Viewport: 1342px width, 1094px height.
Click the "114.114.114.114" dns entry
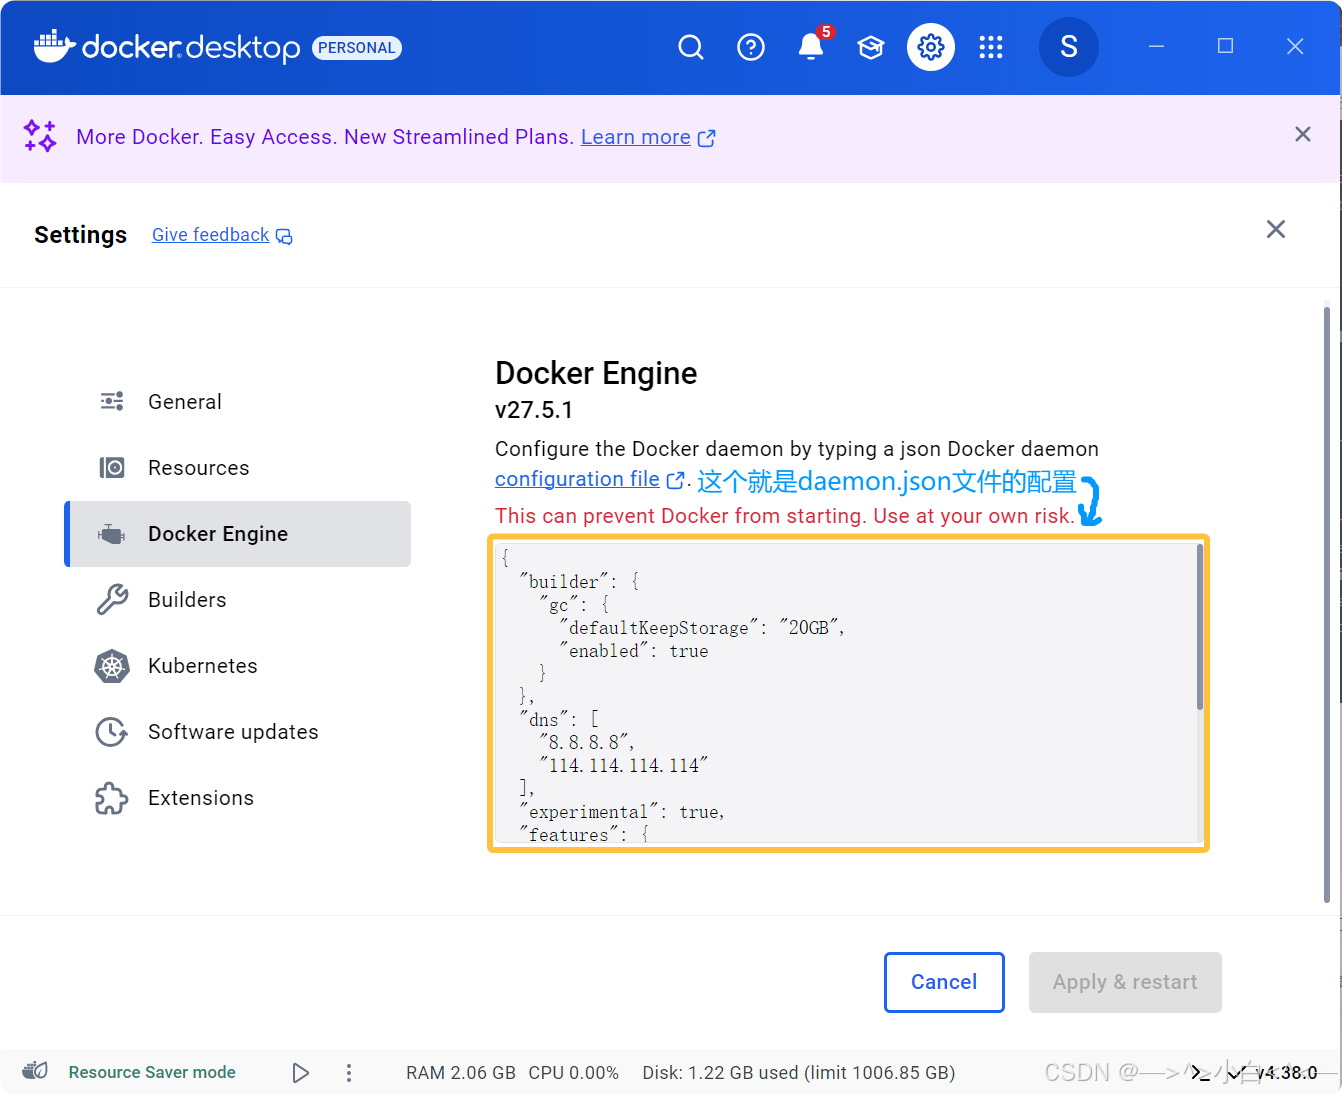click(x=624, y=766)
